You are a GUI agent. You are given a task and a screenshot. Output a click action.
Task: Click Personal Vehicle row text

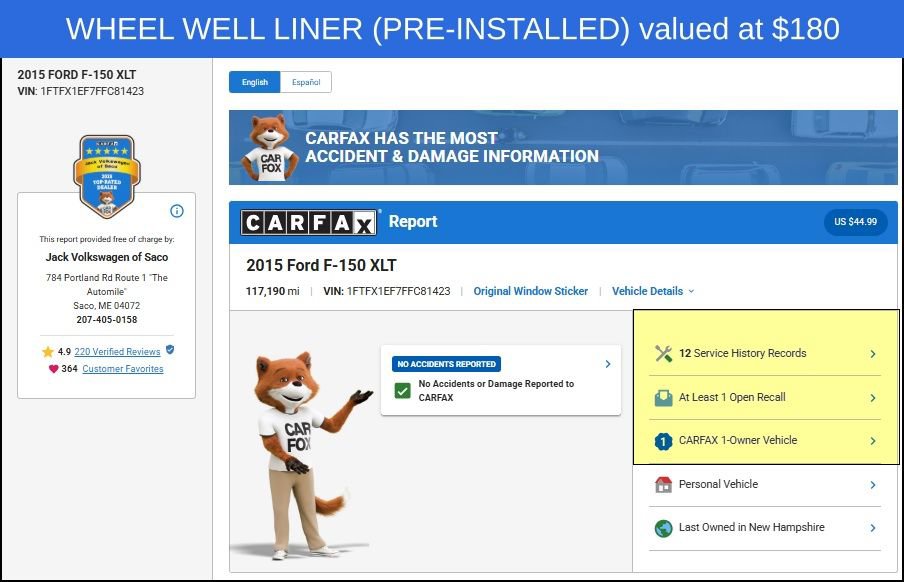click(718, 484)
